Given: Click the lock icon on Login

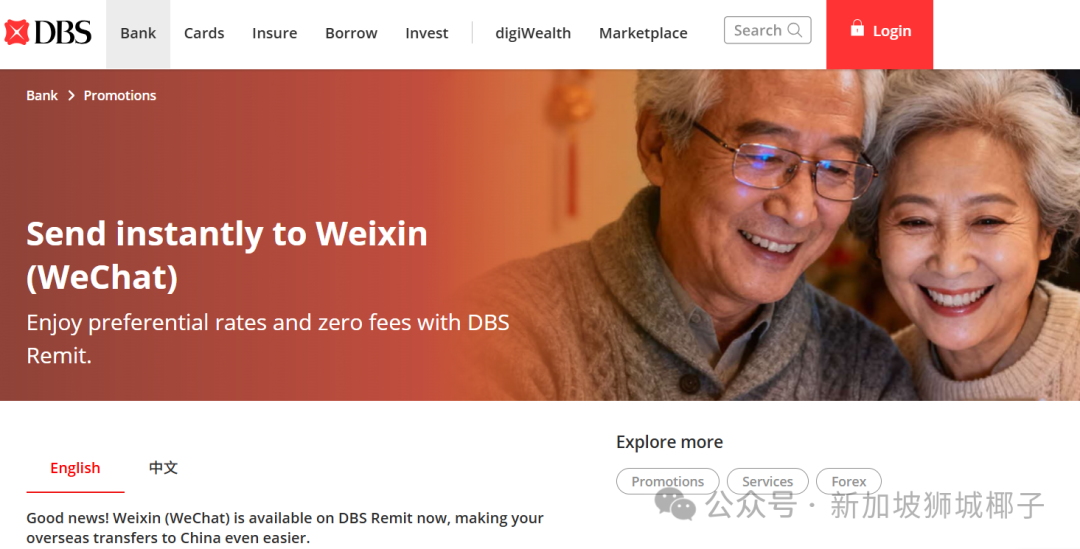Looking at the screenshot, I should [x=857, y=28].
